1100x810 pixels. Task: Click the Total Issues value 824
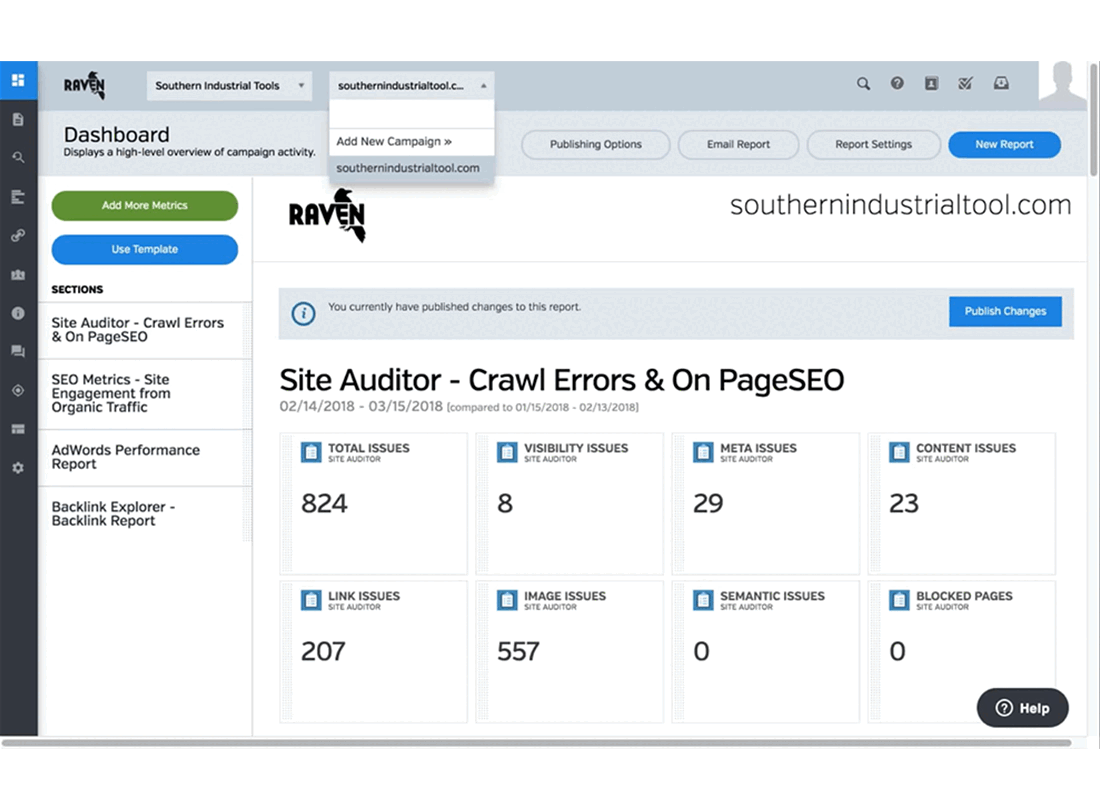click(324, 504)
